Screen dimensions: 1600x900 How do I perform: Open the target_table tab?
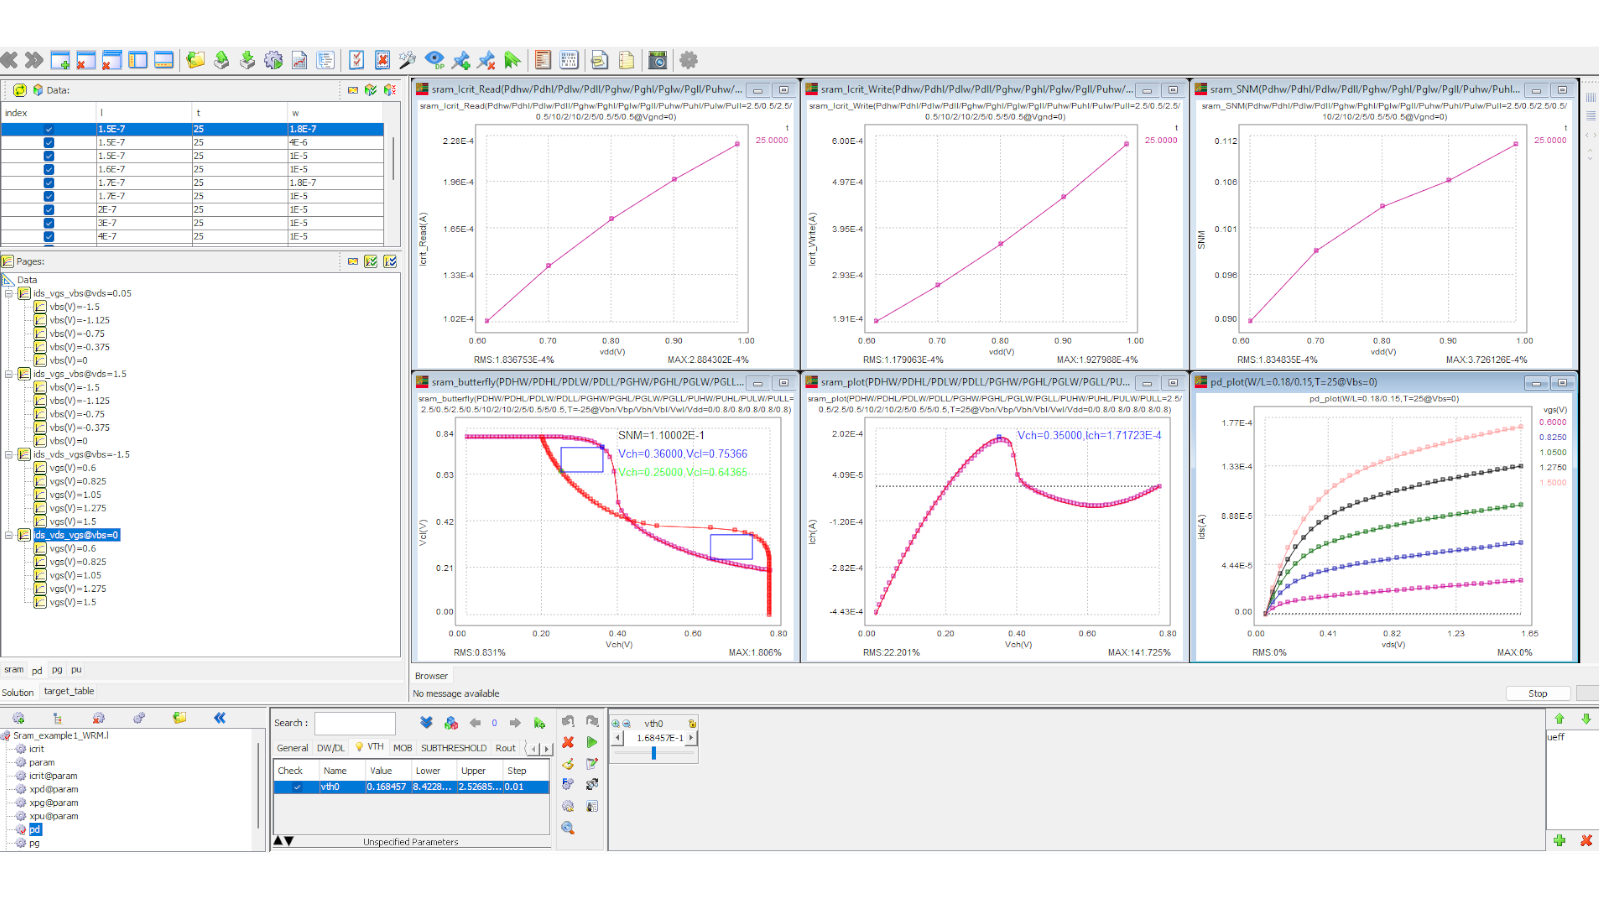click(x=69, y=691)
